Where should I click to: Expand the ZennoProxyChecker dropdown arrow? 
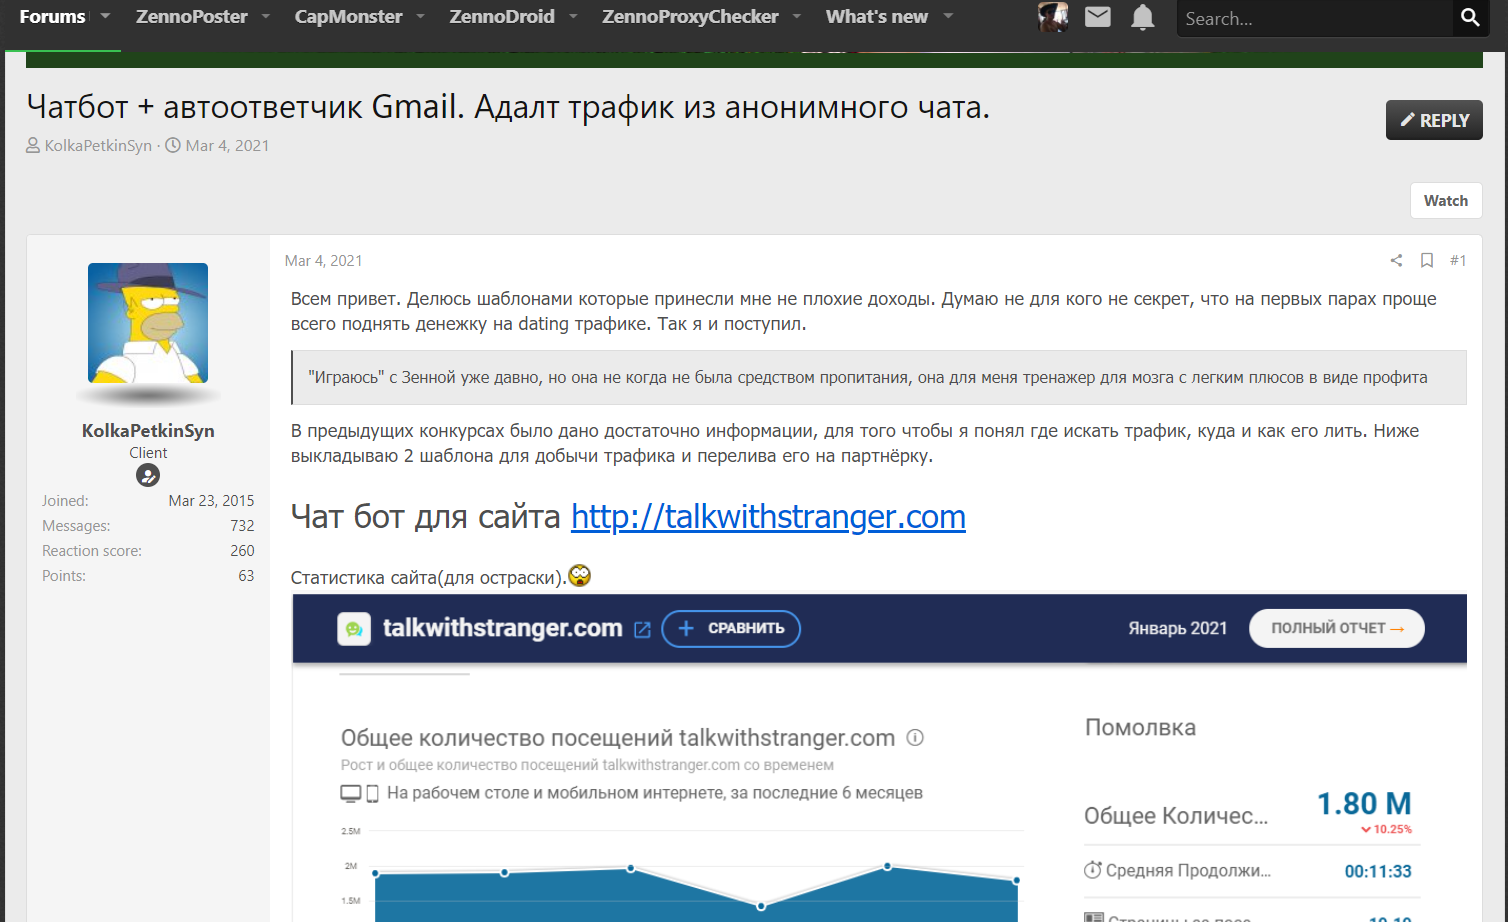pyautogui.click(x=797, y=16)
